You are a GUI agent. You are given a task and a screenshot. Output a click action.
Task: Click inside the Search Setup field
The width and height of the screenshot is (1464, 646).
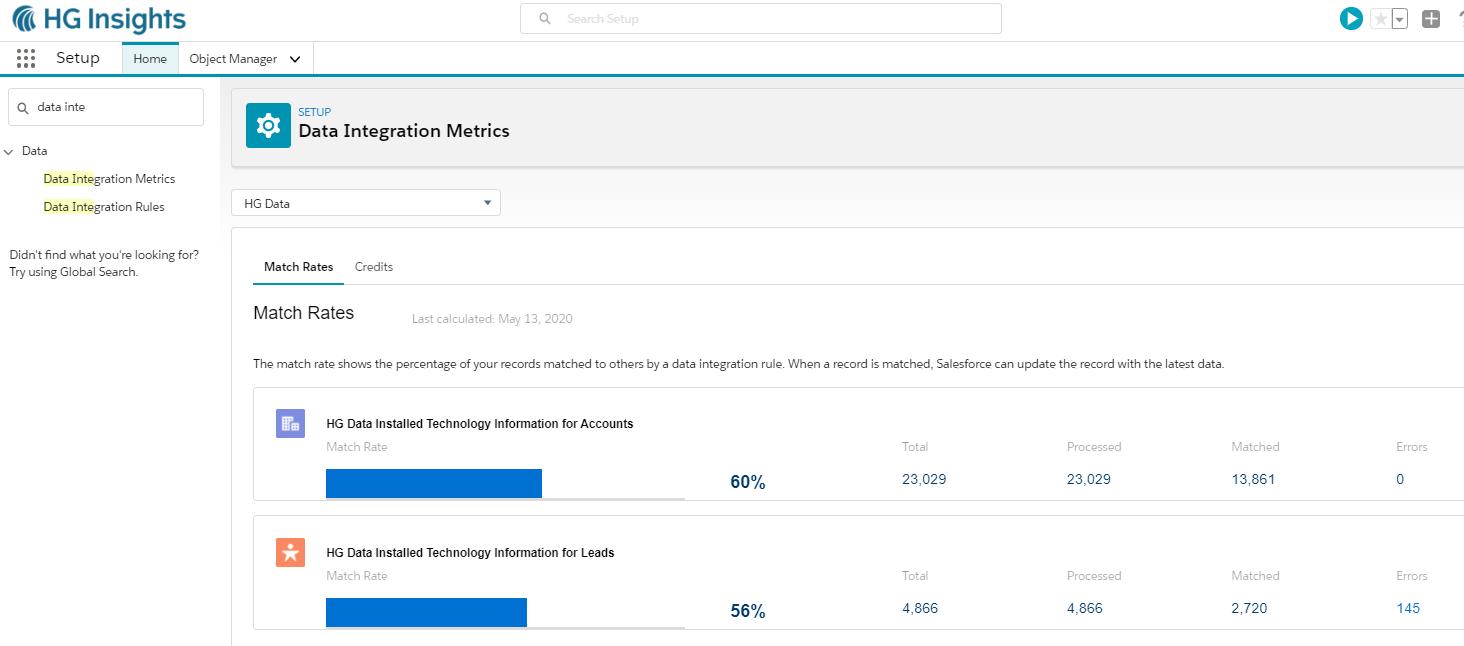[x=760, y=19]
